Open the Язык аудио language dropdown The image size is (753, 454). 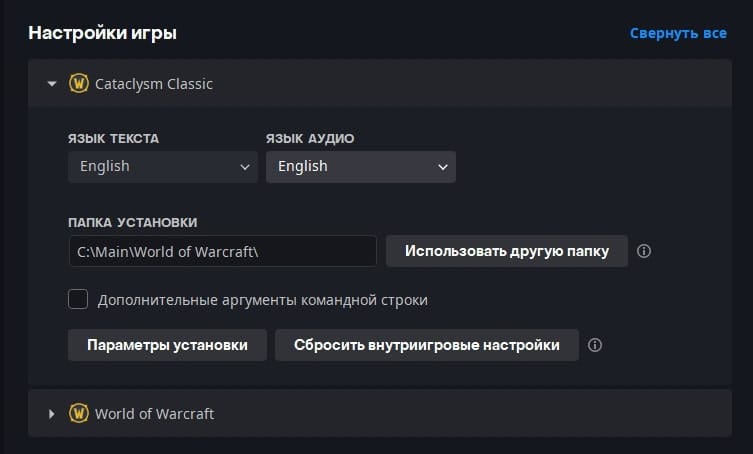360,167
